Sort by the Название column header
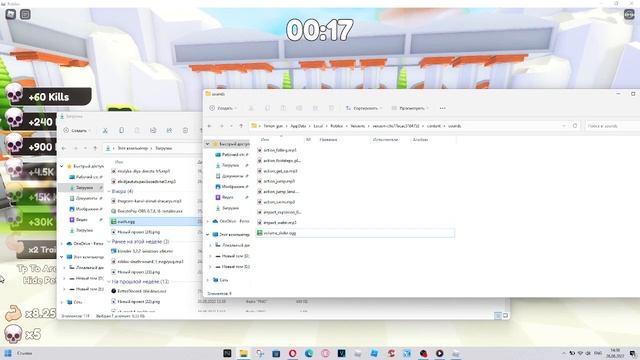The width and height of the screenshot is (640, 360). 328,140
